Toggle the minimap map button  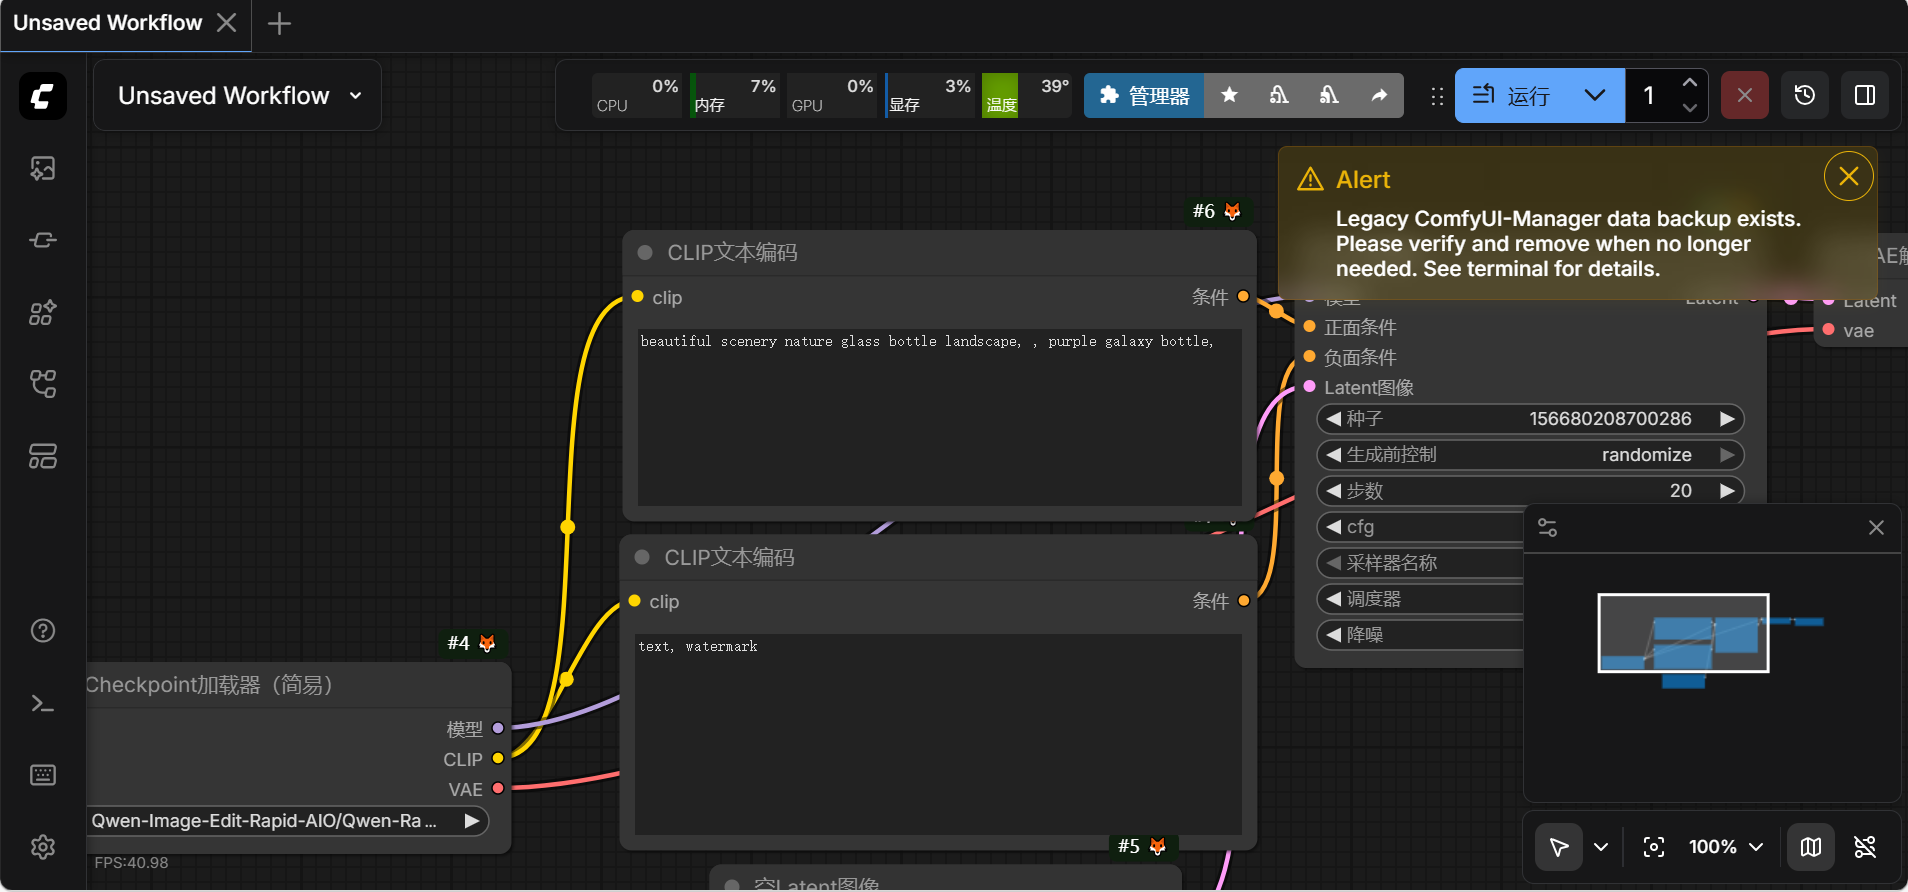(x=1810, y=847)
